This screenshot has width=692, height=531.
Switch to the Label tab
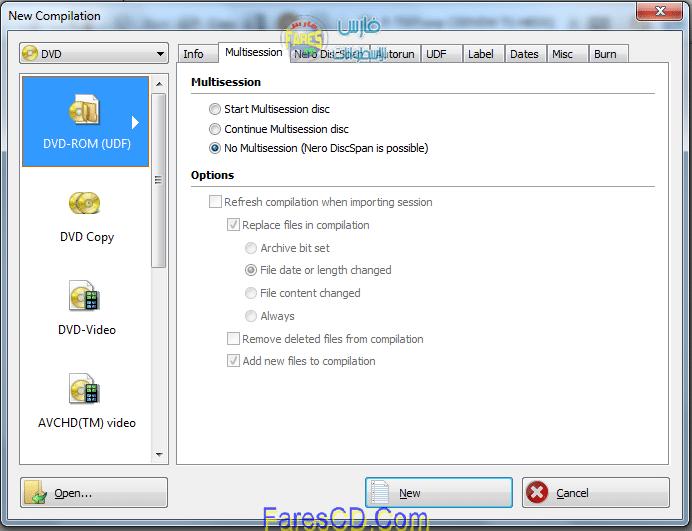[x=483, y=54]
